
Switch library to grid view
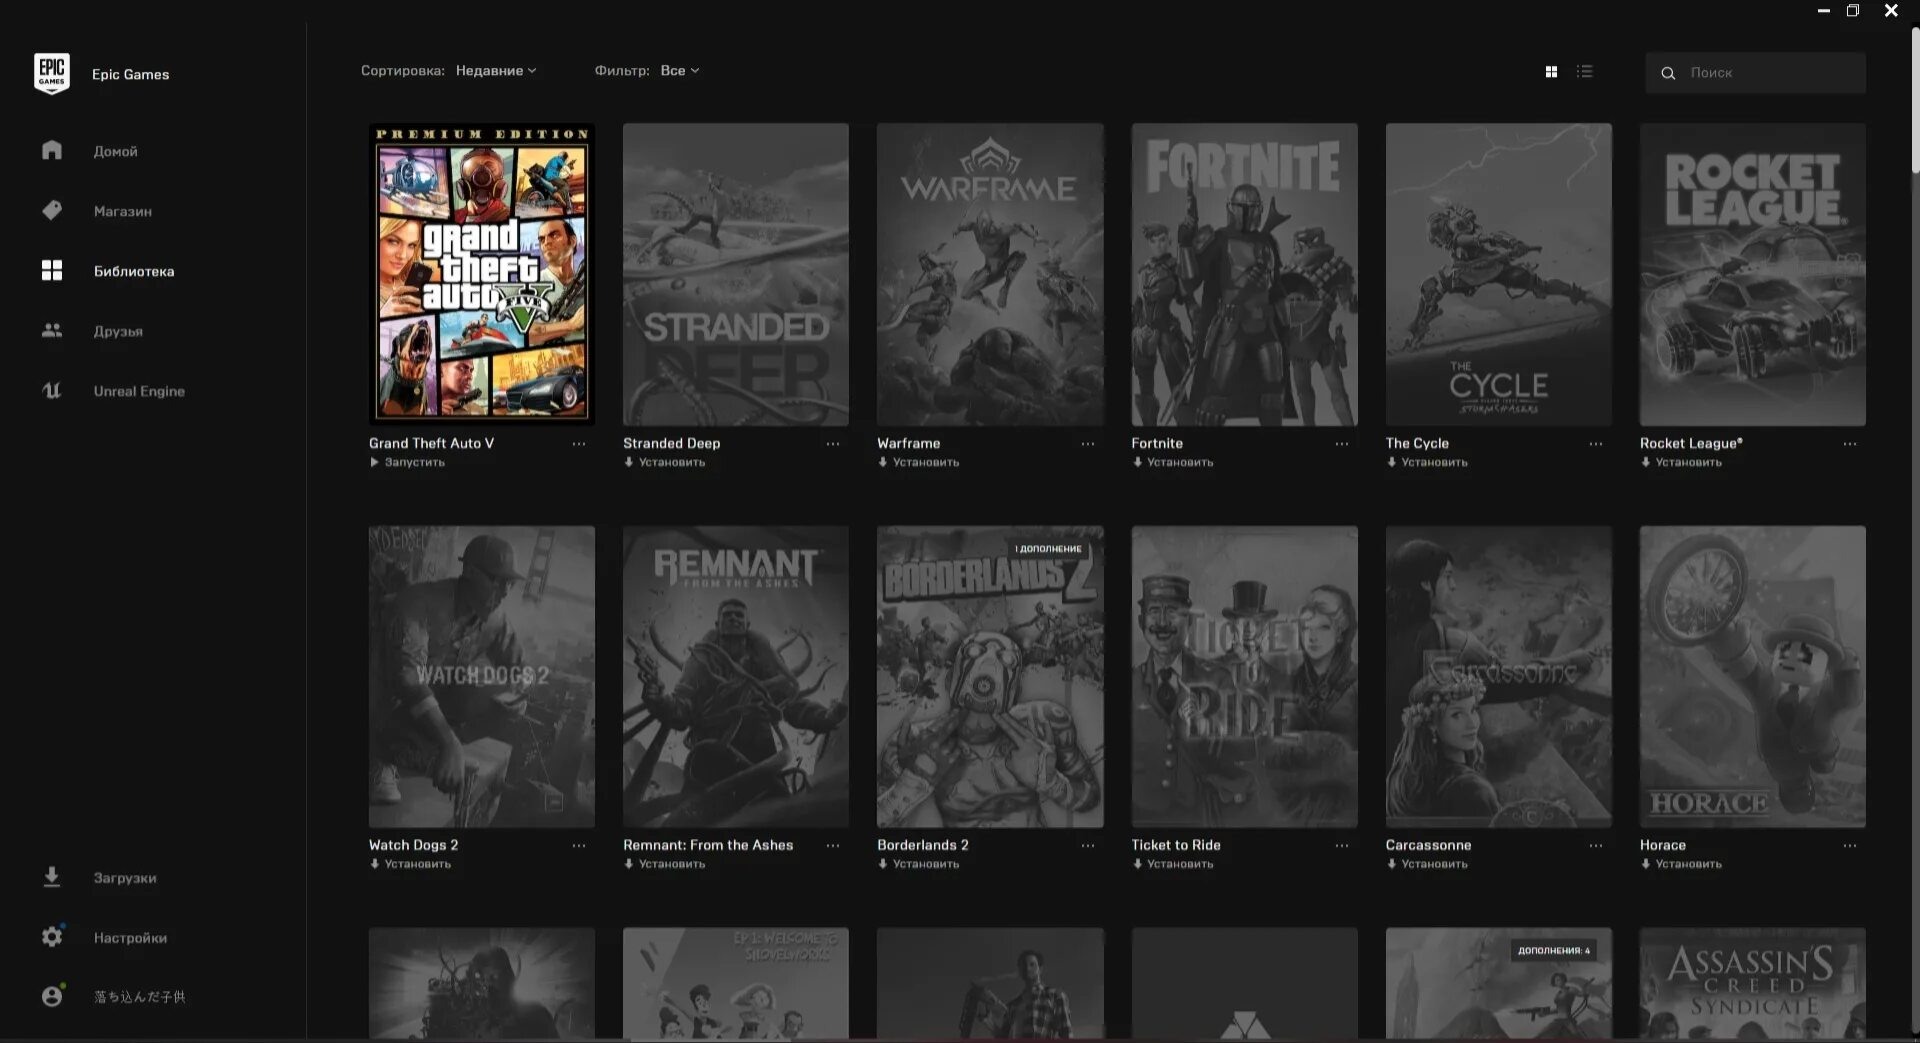pos(1551,71)
